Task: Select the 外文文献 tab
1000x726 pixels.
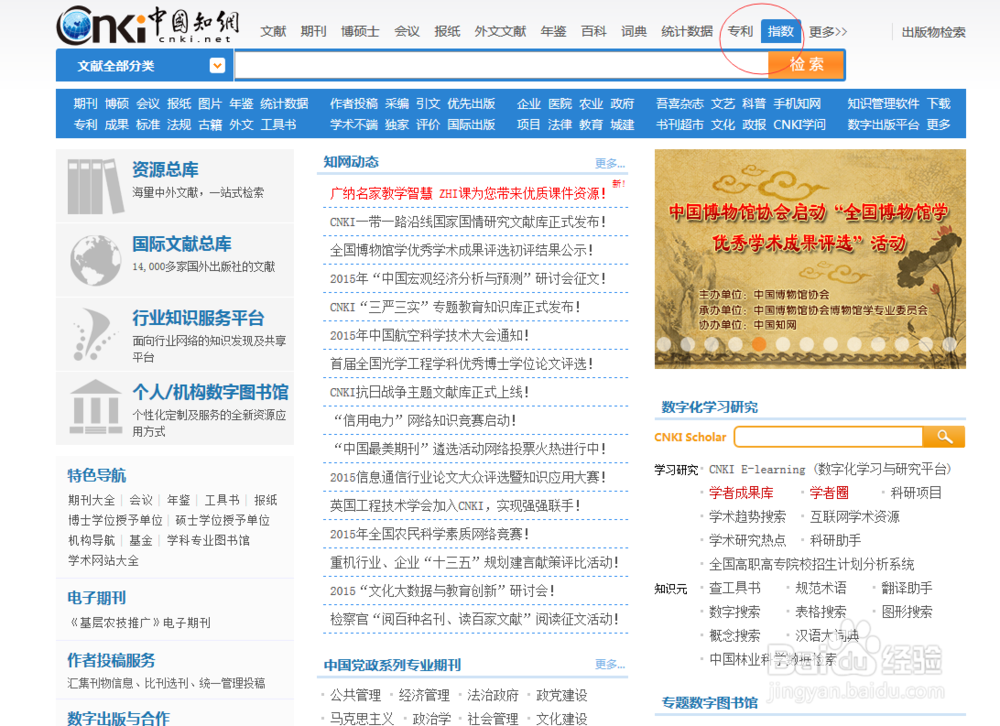Action: [x=500, y=31]
